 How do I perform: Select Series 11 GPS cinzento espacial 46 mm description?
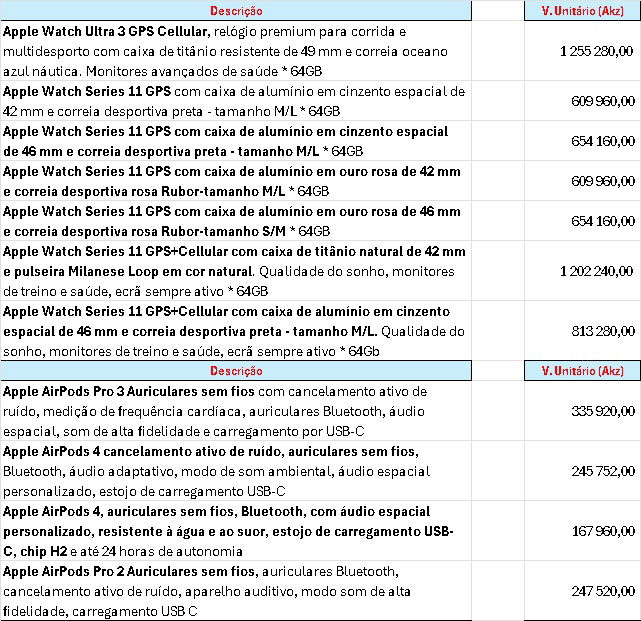pos(236,141)
